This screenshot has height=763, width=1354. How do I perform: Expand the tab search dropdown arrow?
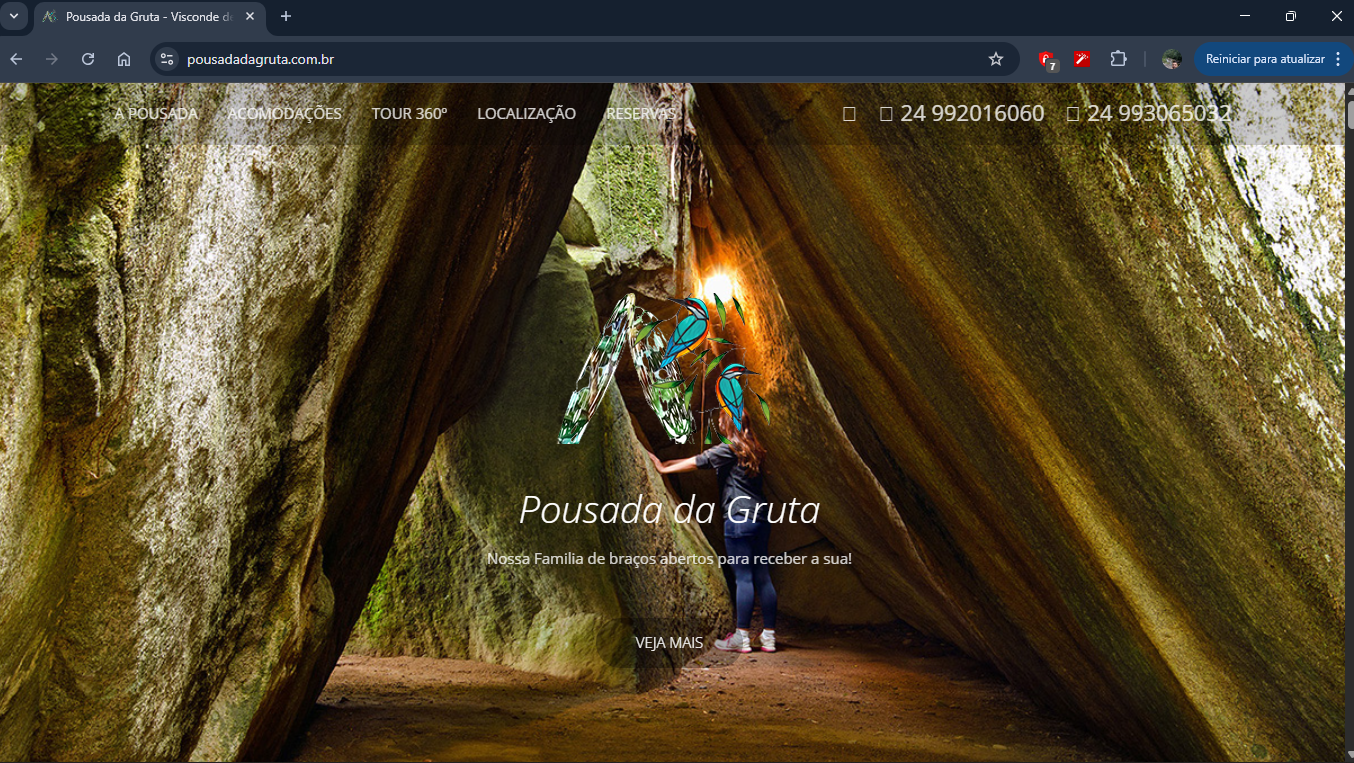click(x=14, y=16)
